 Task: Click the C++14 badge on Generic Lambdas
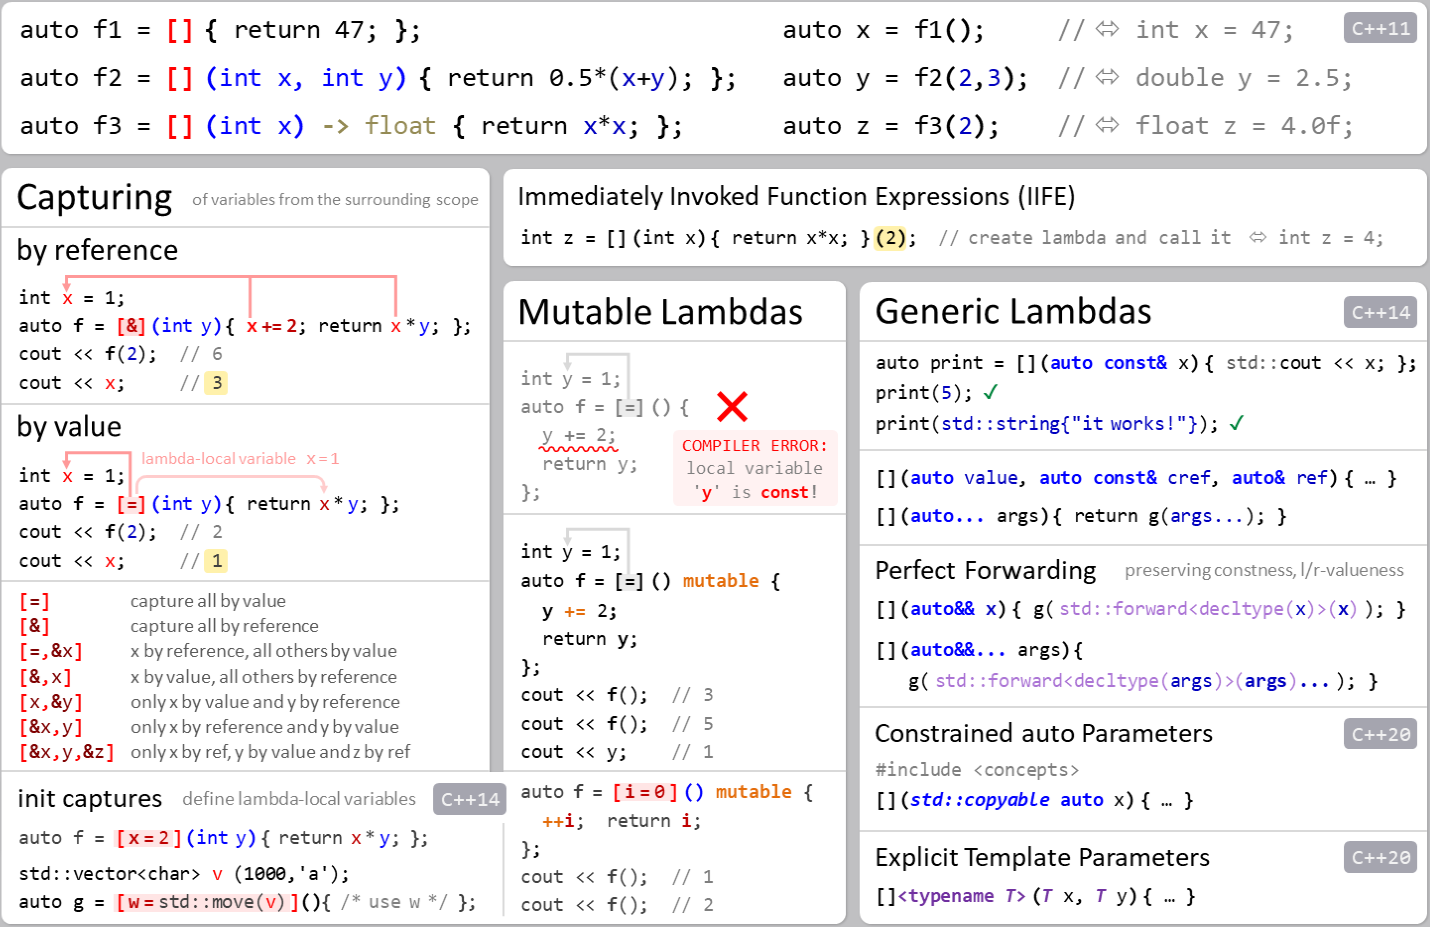(x=1380, y=312)
